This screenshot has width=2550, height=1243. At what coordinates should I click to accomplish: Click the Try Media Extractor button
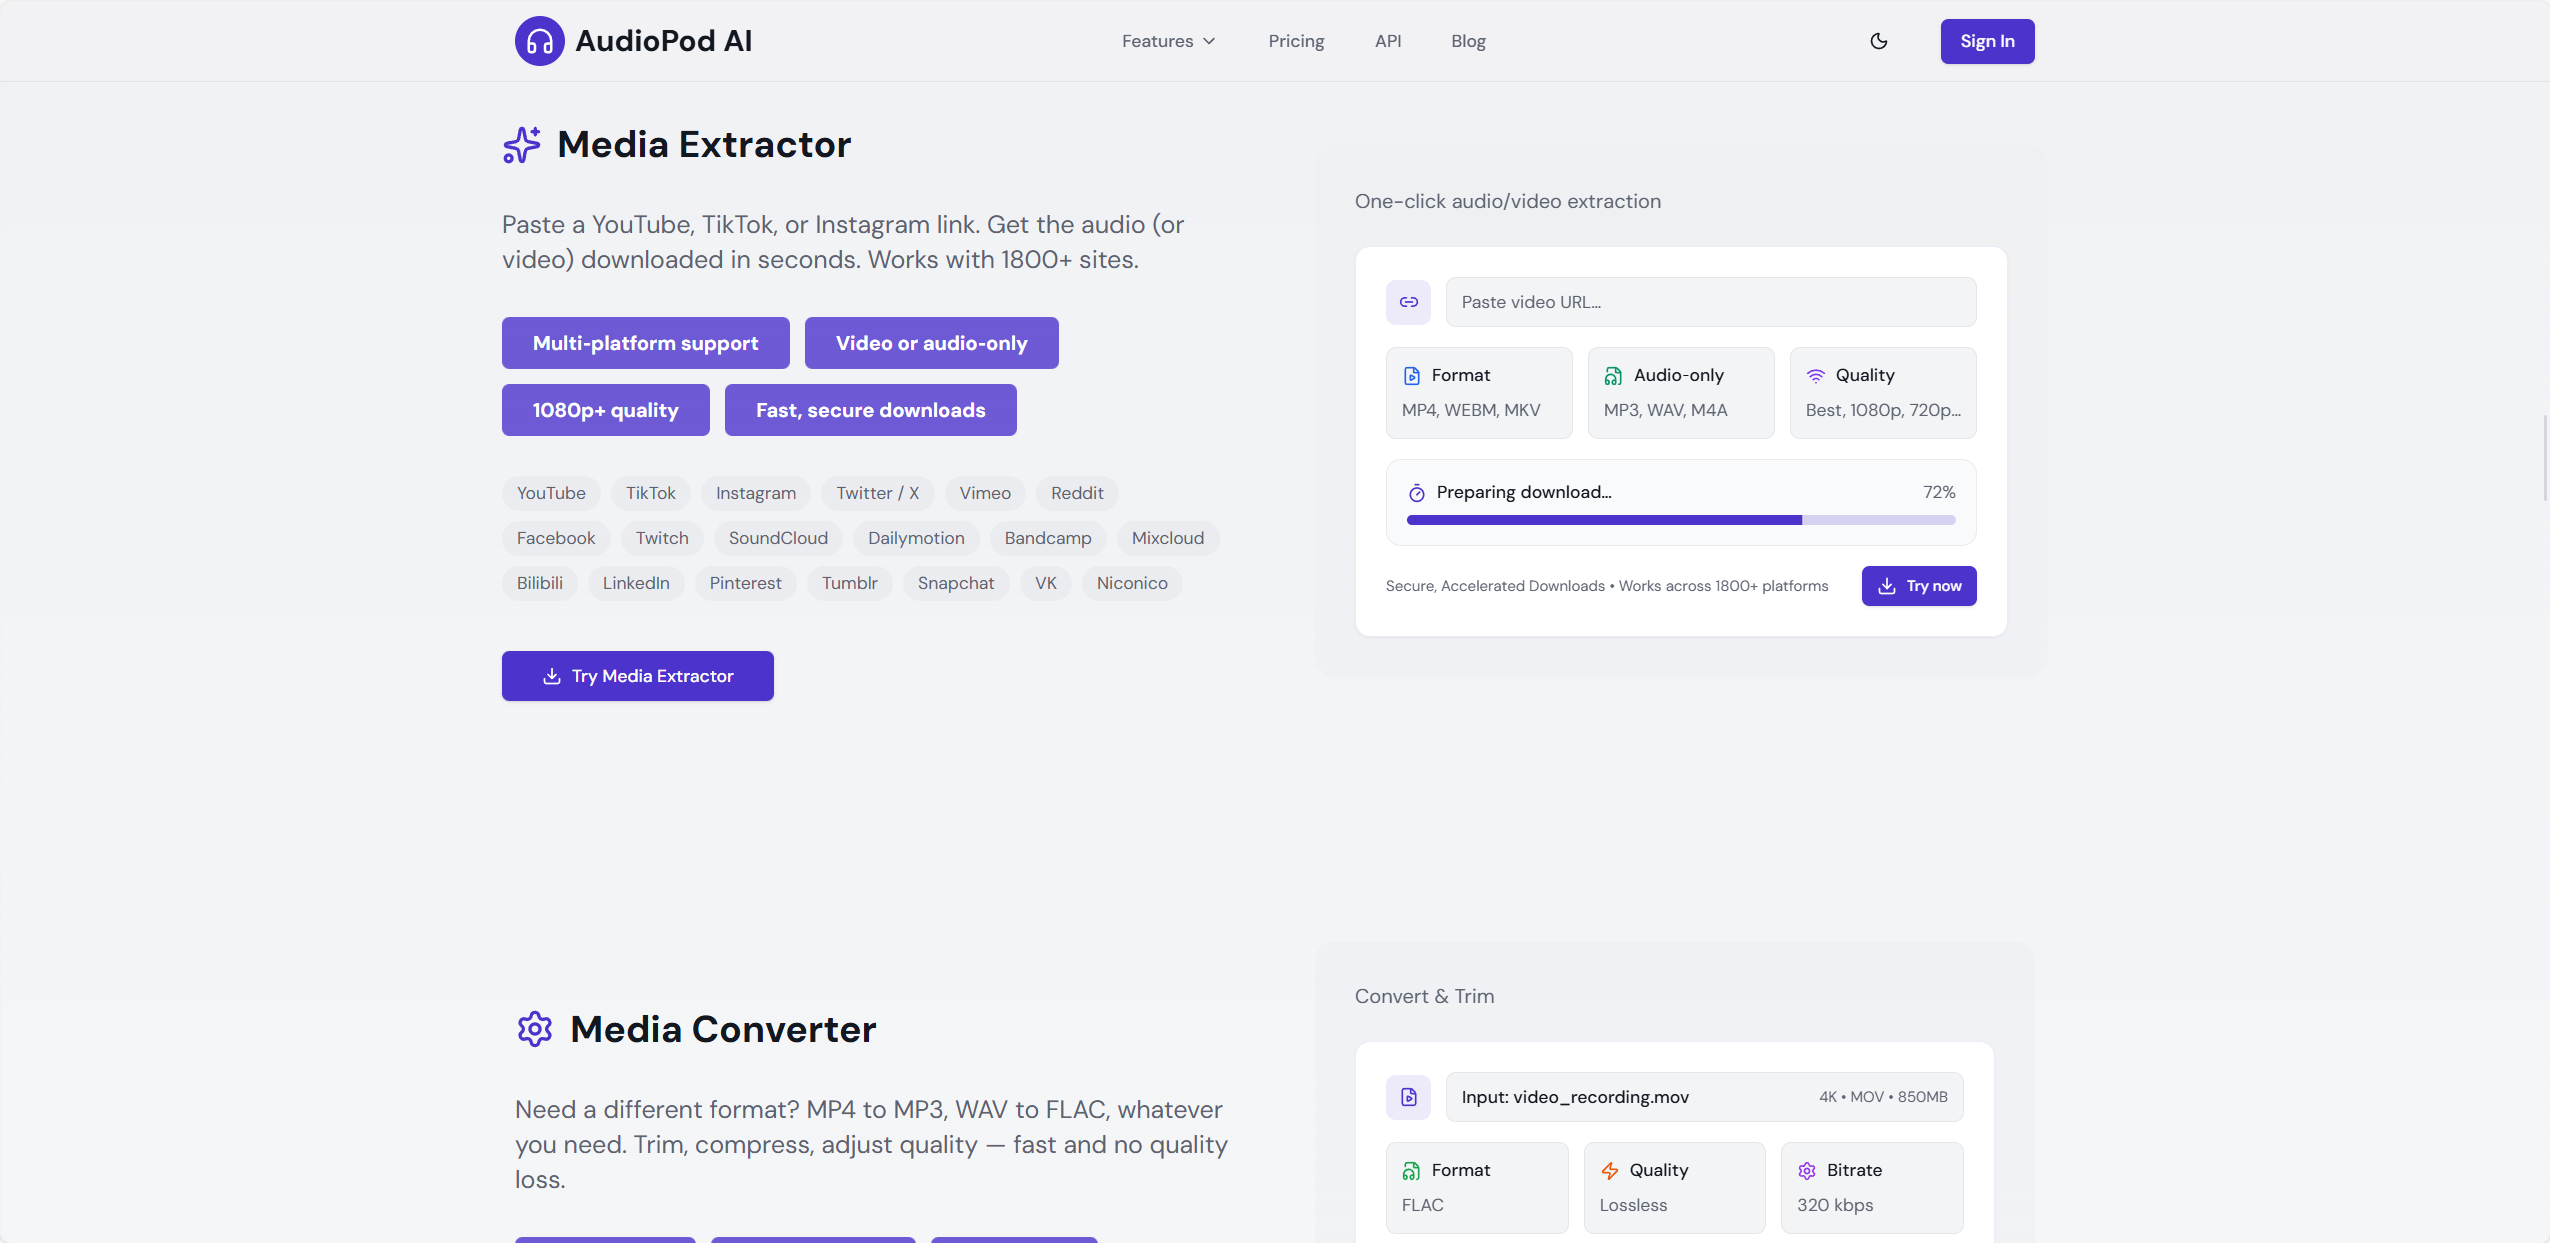pos(637,676)
